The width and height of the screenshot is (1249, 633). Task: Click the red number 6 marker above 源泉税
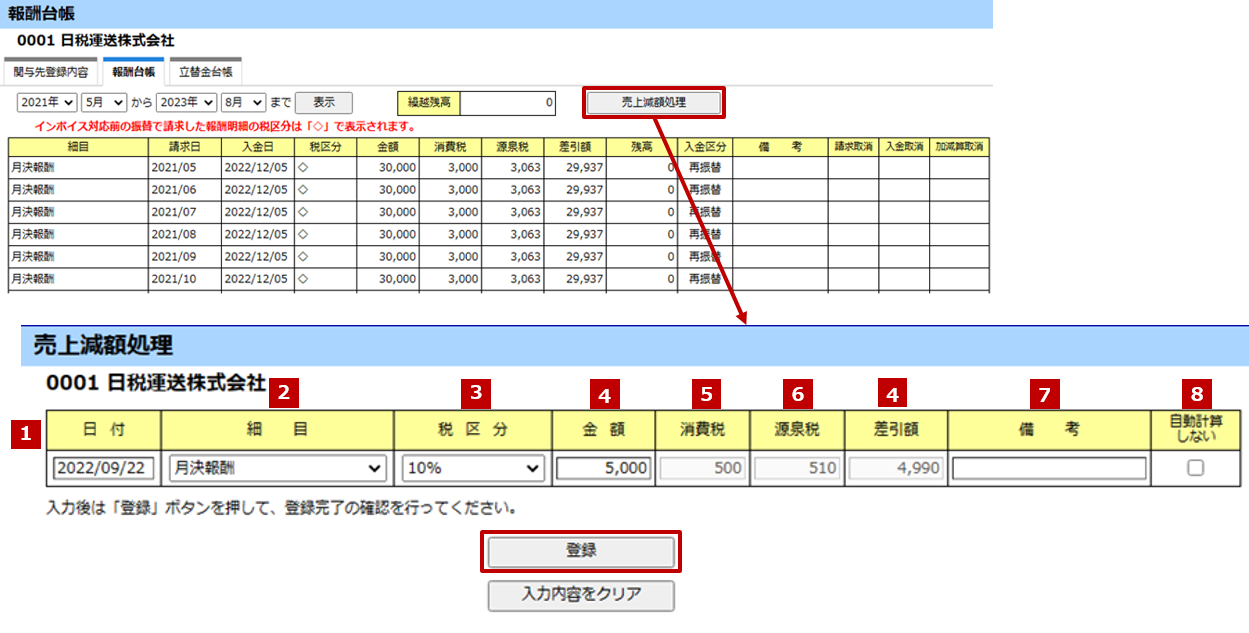click(797, 394)
